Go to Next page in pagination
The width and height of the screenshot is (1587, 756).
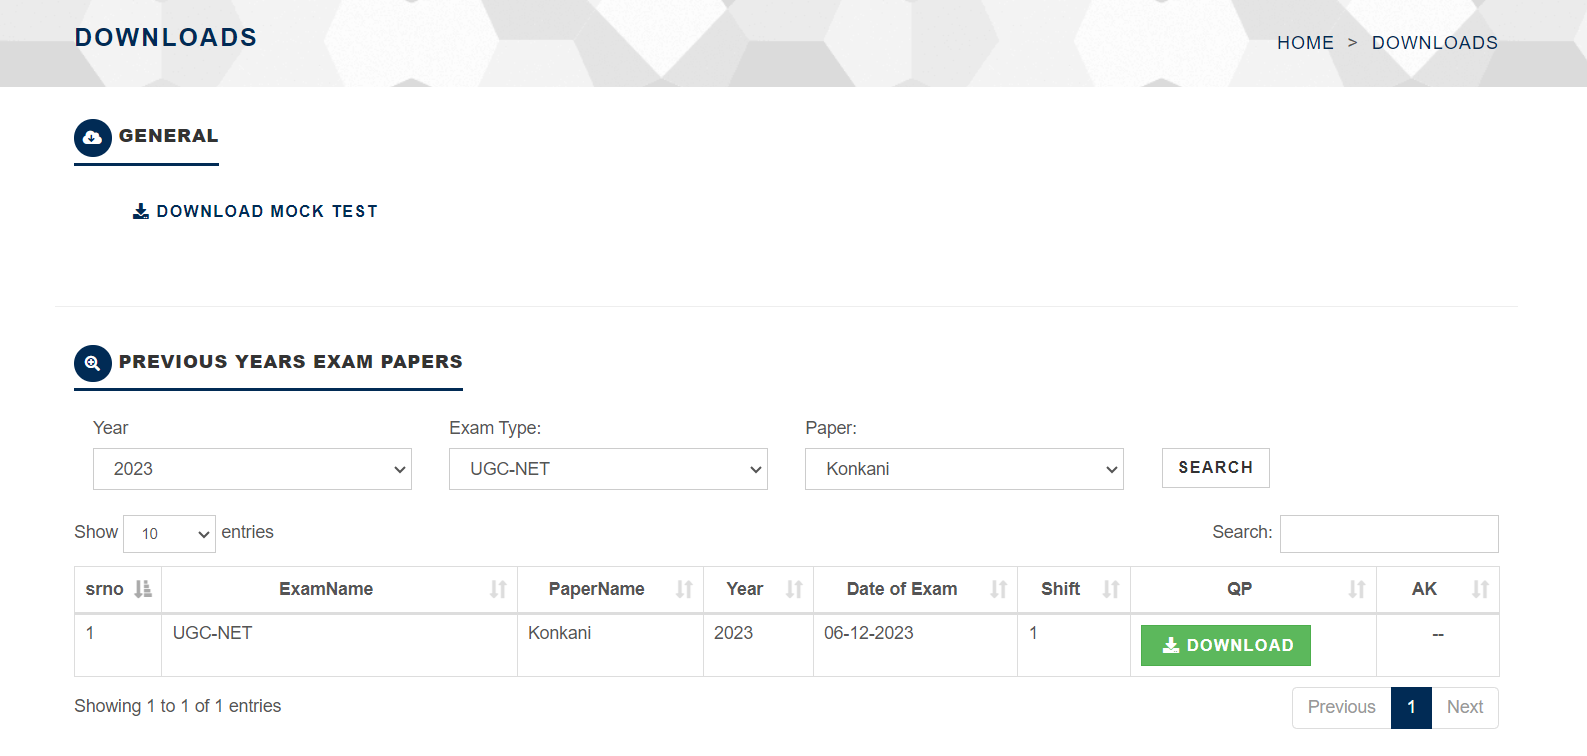click(1464, 707)
